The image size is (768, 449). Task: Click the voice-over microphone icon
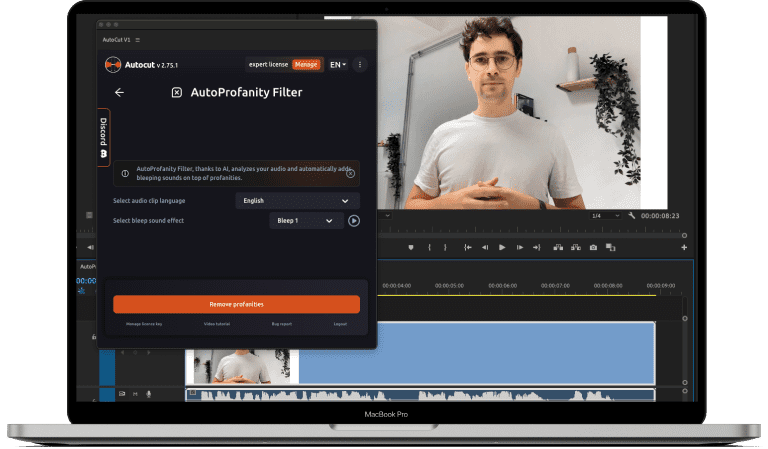(x=149, y=394)
